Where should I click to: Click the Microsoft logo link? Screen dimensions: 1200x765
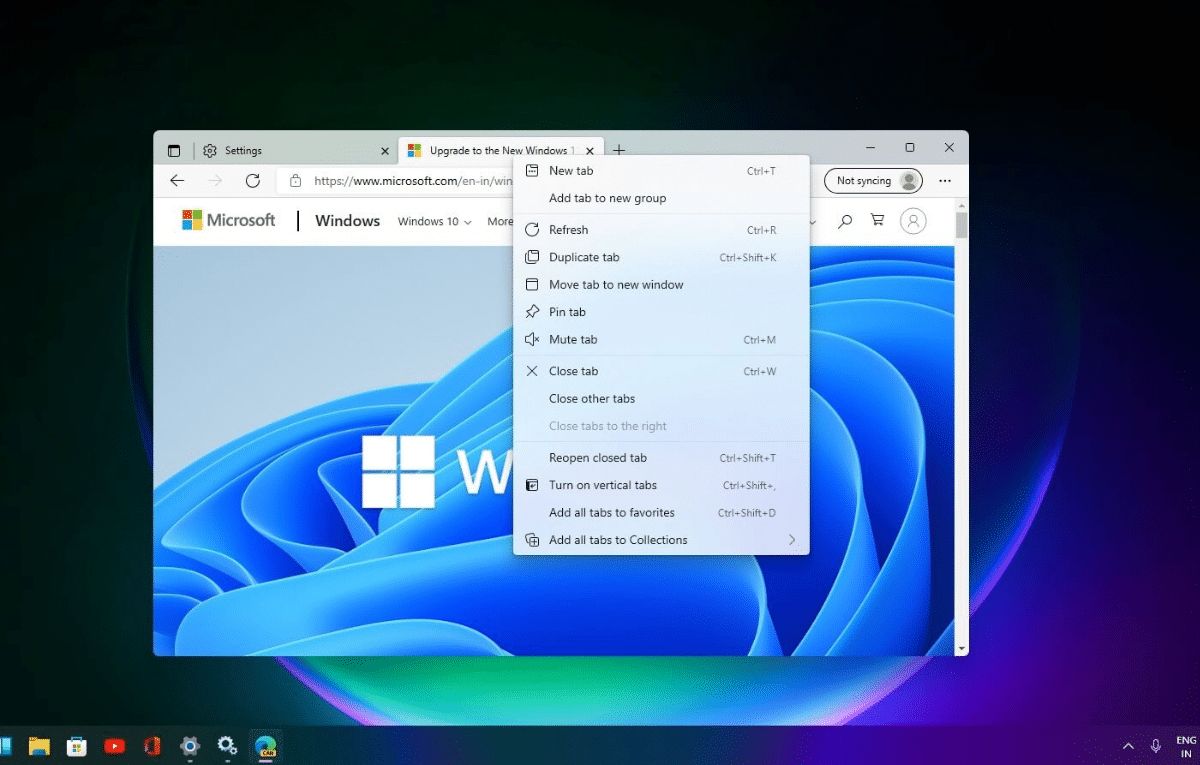(x=228, y=221)
